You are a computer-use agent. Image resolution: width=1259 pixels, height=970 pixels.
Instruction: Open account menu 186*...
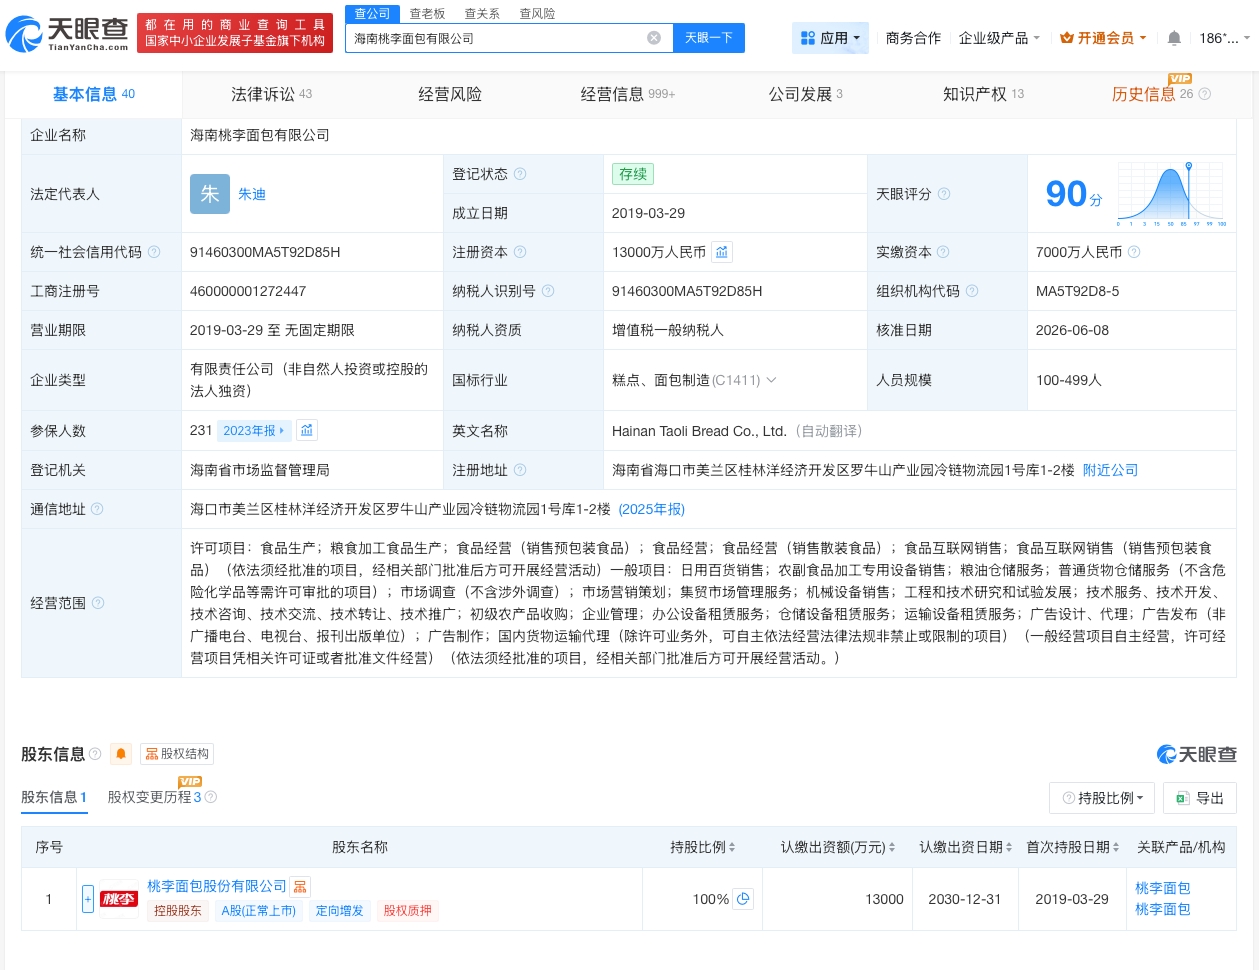coord(1224,38)
